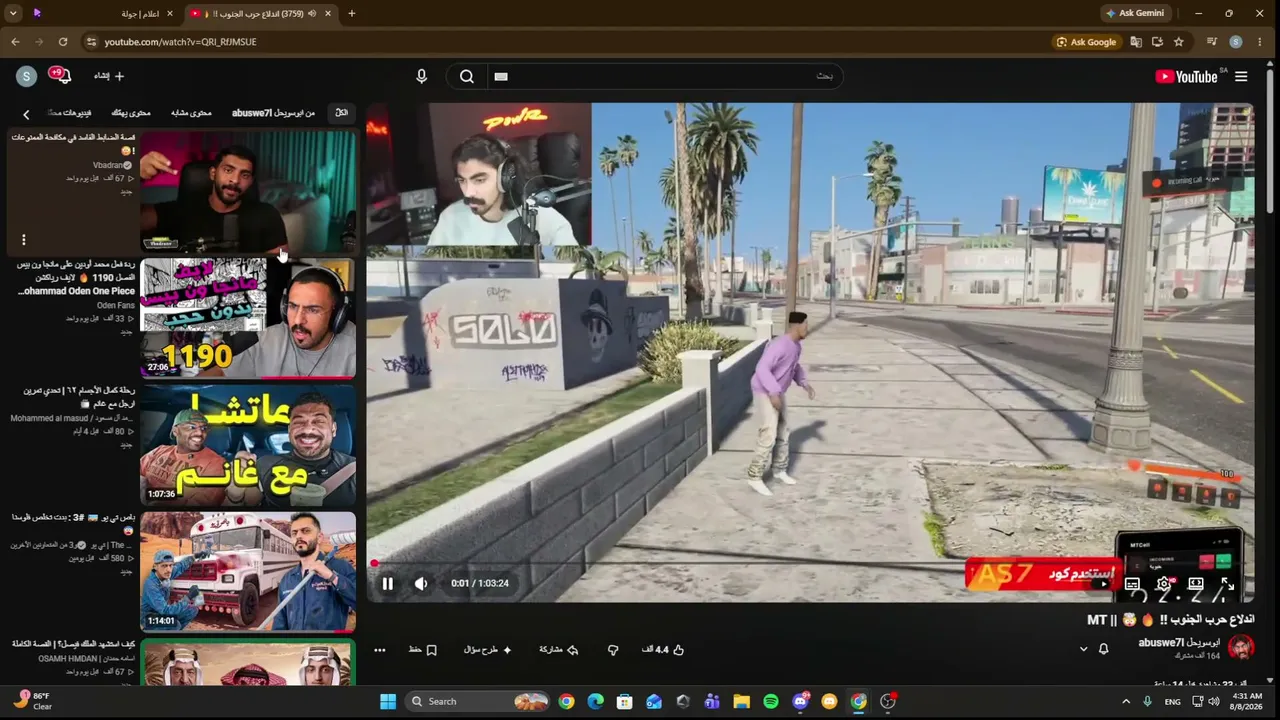Mute the YouTube tab audio indicator

pyautogui.click(x=312, y=14)
